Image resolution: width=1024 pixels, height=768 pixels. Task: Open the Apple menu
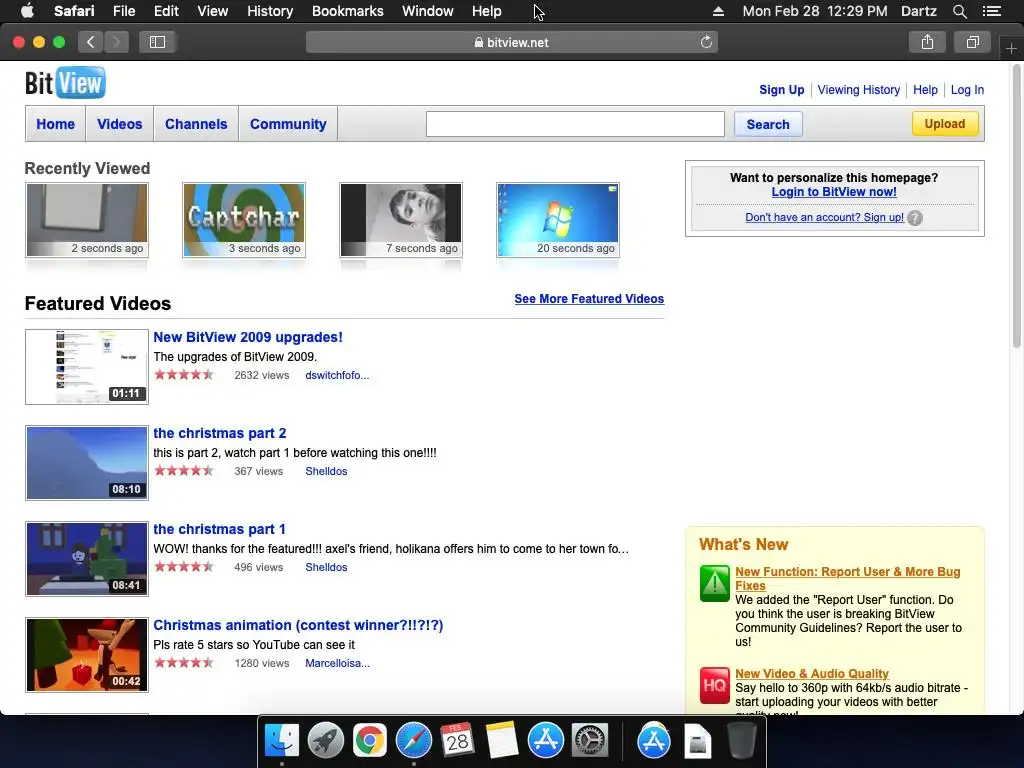coord(27,11)
